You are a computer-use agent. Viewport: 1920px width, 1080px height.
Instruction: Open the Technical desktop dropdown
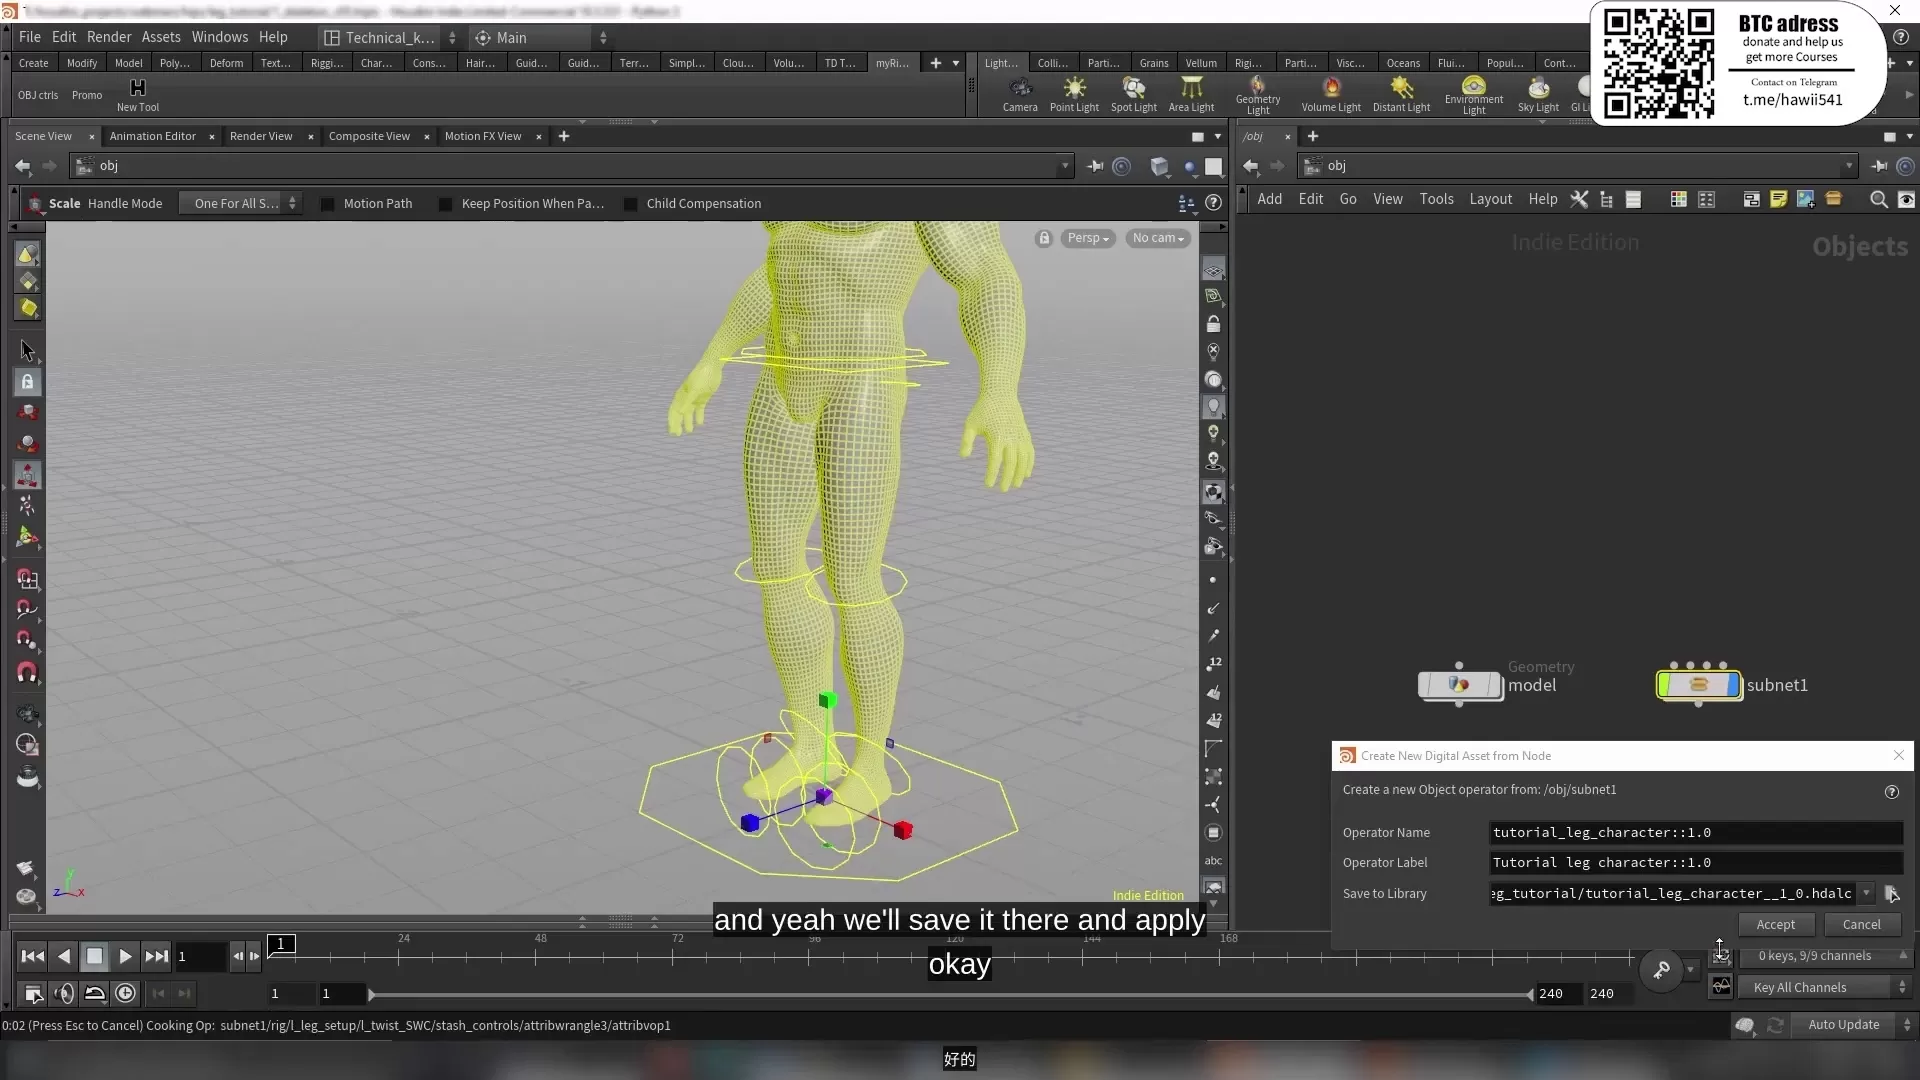click(389, 37)
